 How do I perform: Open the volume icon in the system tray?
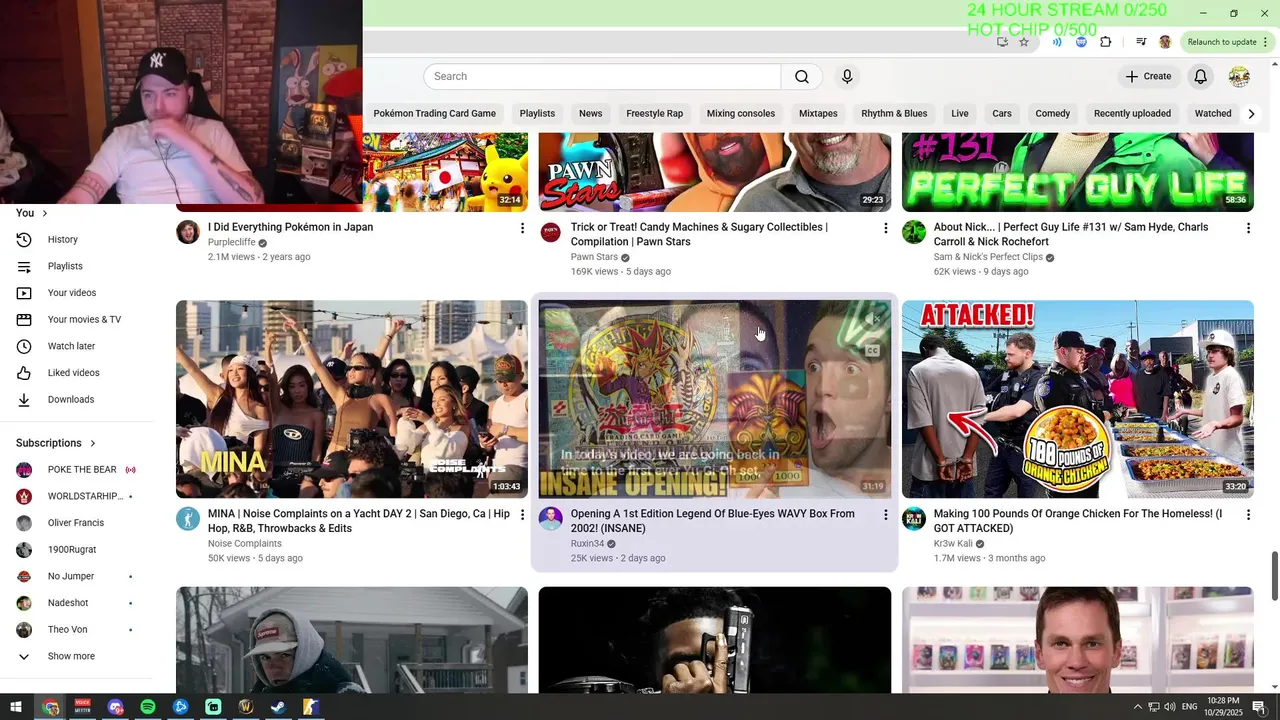[x=1170, y=707]
